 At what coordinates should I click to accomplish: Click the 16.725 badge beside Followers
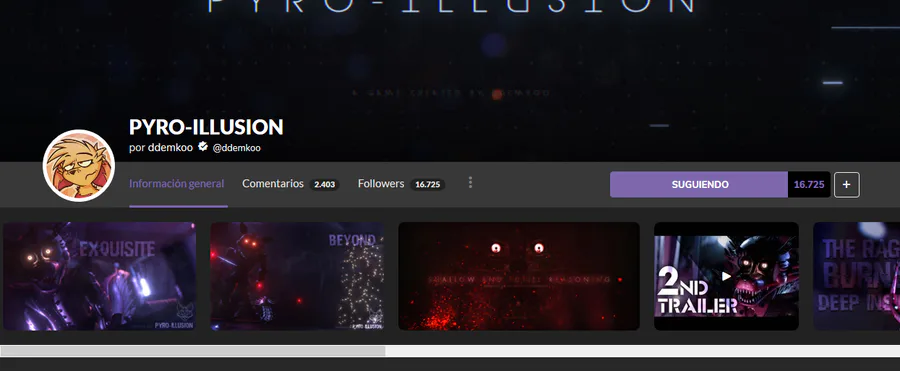click(x=428, y=184)
